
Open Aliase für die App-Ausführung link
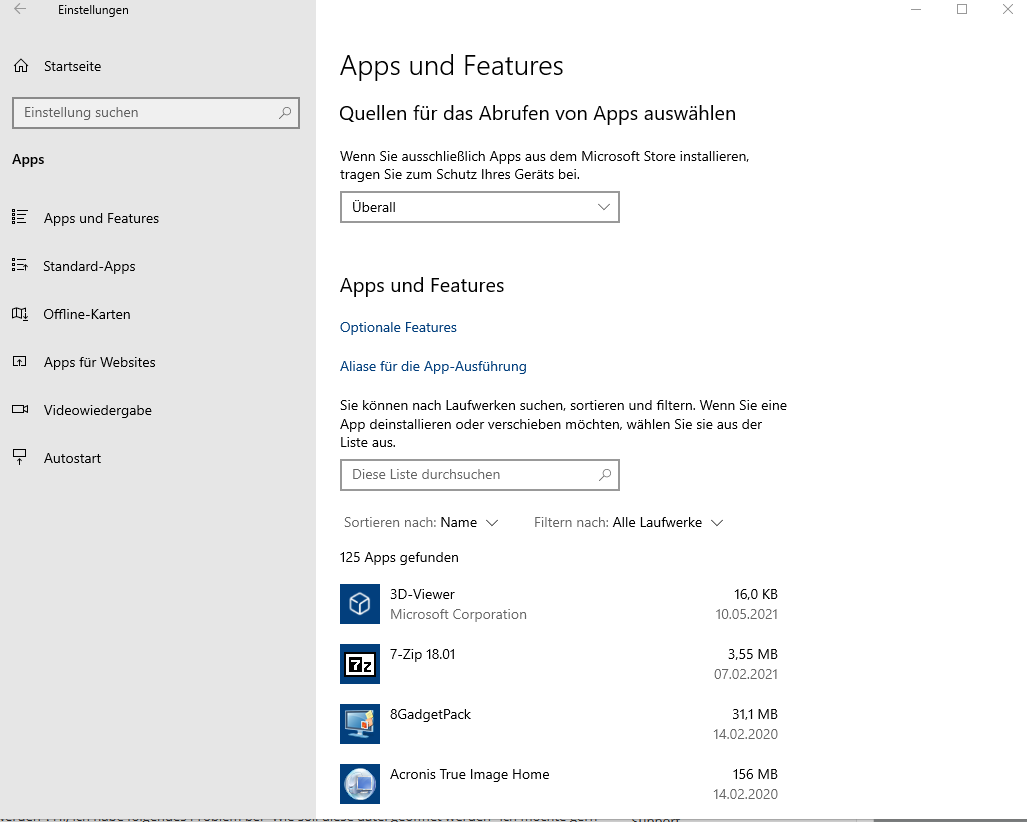pos(433,367)
